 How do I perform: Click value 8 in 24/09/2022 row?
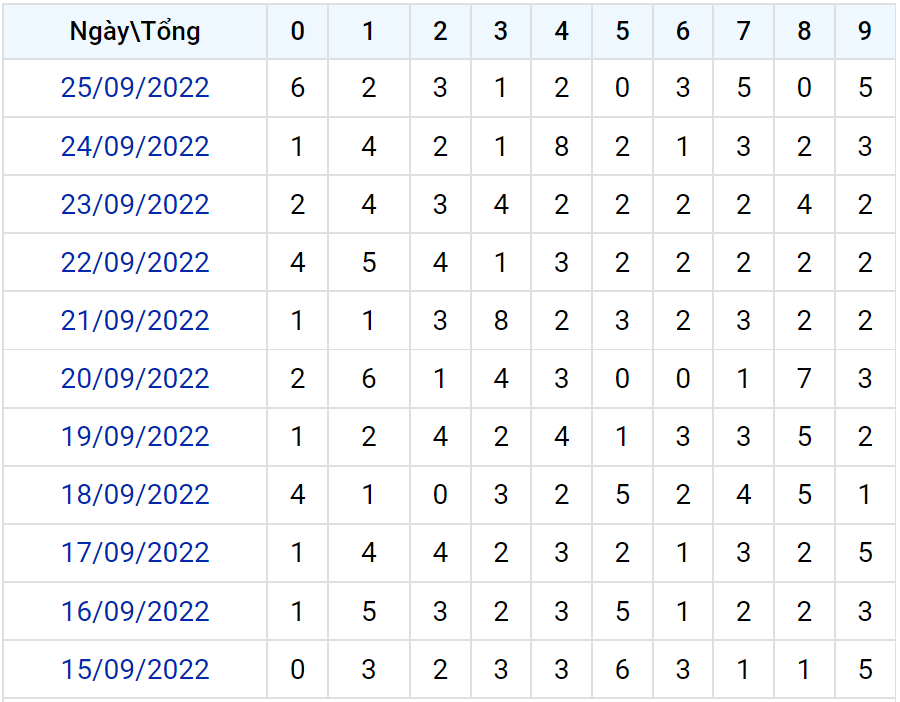pos(561,146)
